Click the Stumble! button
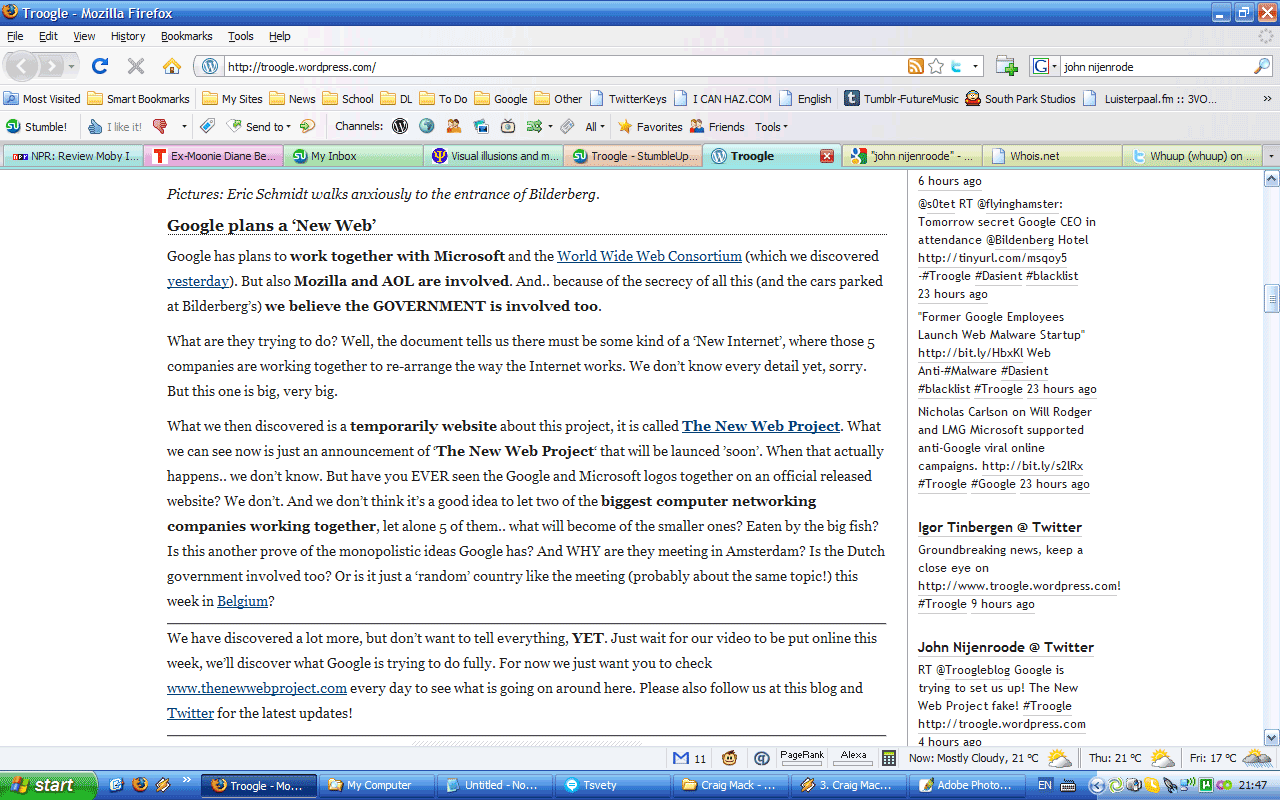Screen dimensions: 1280x800 point(37,127)
